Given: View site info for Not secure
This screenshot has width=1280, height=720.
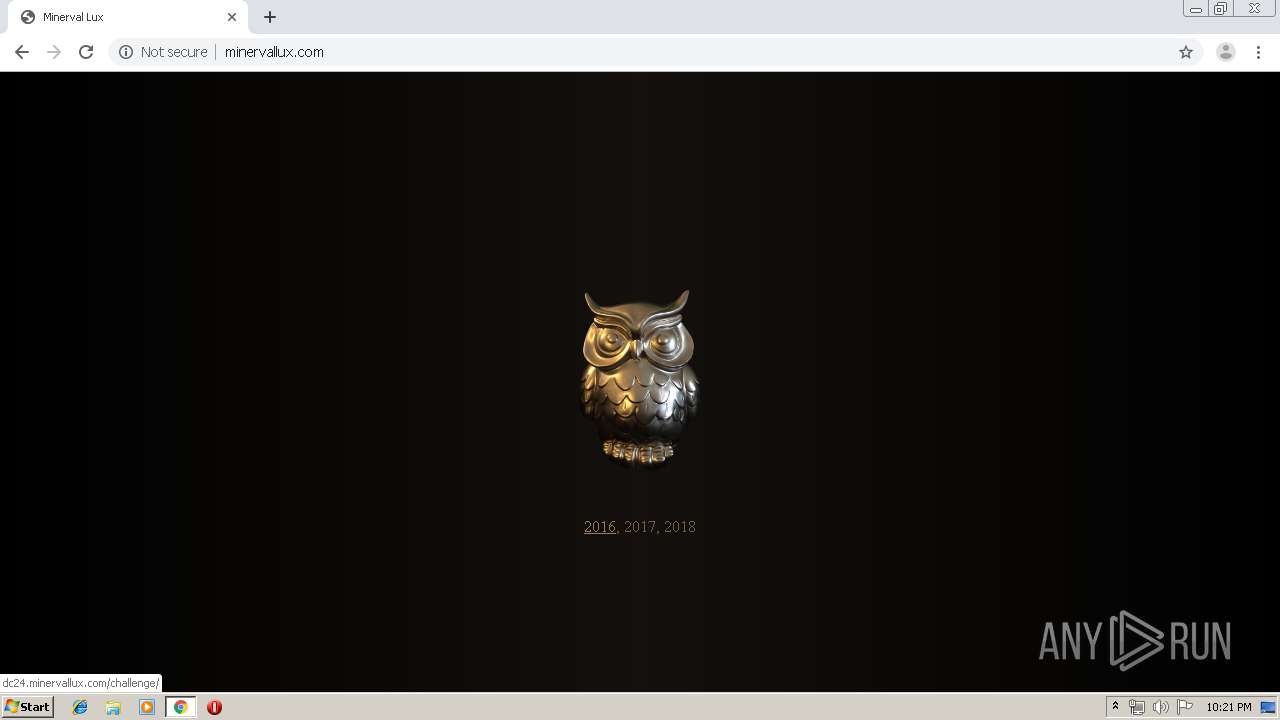Looking at the screenshot, I should pos(163,52).
